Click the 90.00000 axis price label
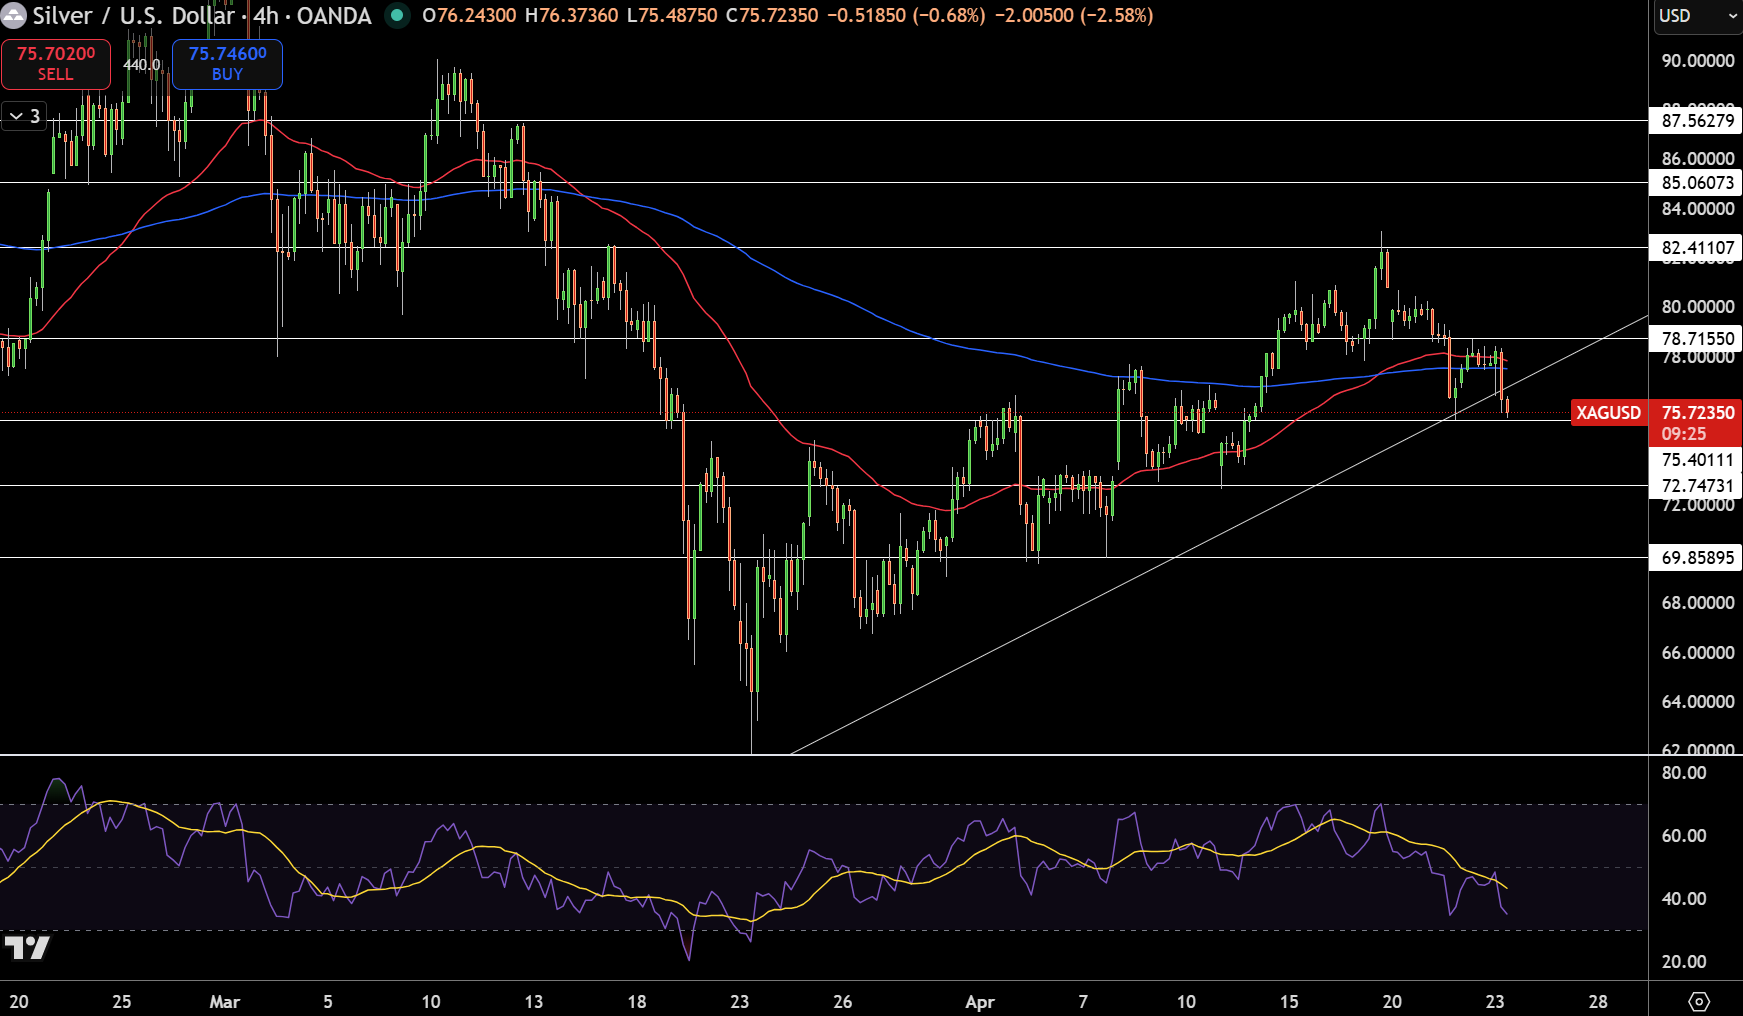Screen dimensions: 1743x1016 [1697, 61]
